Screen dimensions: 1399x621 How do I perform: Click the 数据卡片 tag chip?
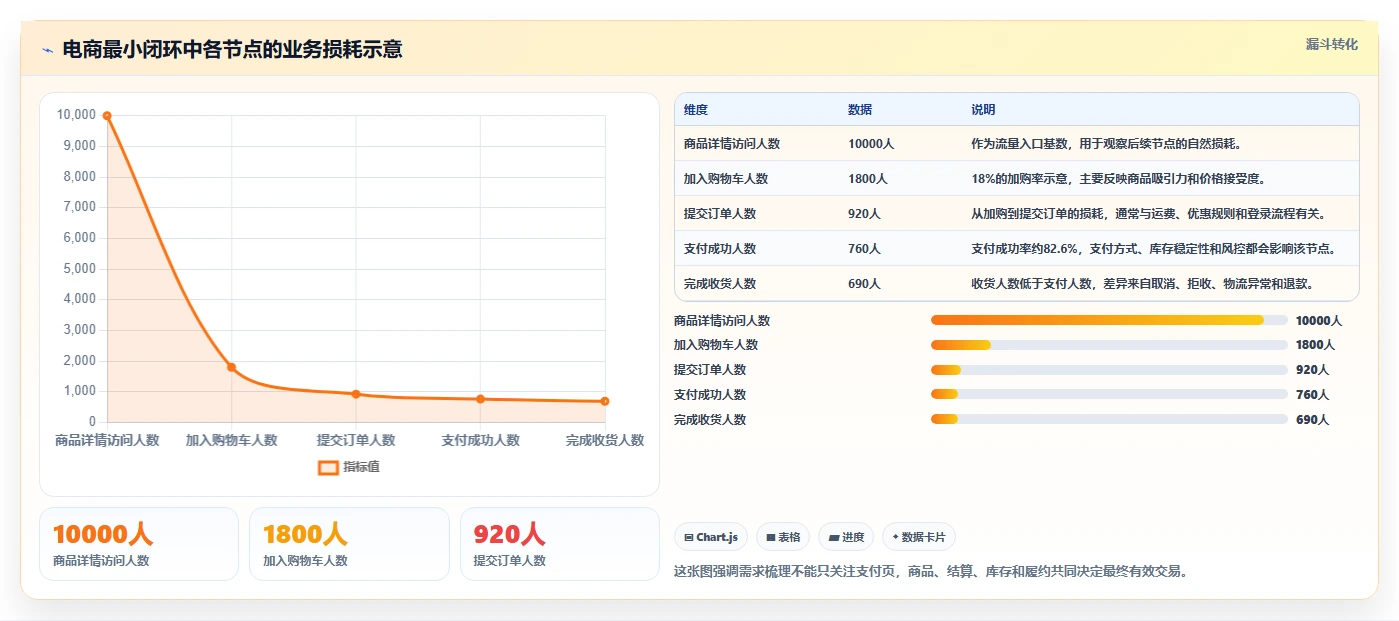918,537
